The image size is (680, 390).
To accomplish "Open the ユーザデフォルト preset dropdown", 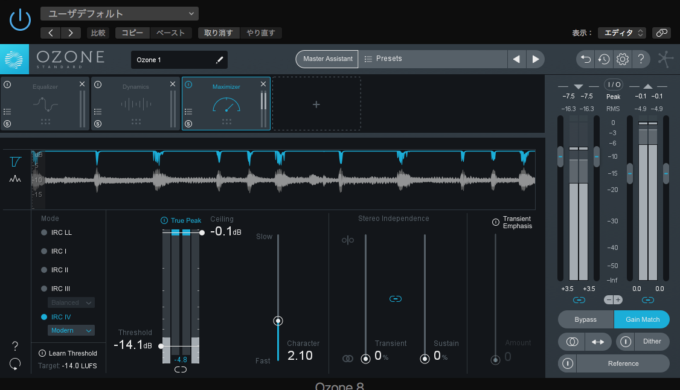I will [x=120, y=14].
